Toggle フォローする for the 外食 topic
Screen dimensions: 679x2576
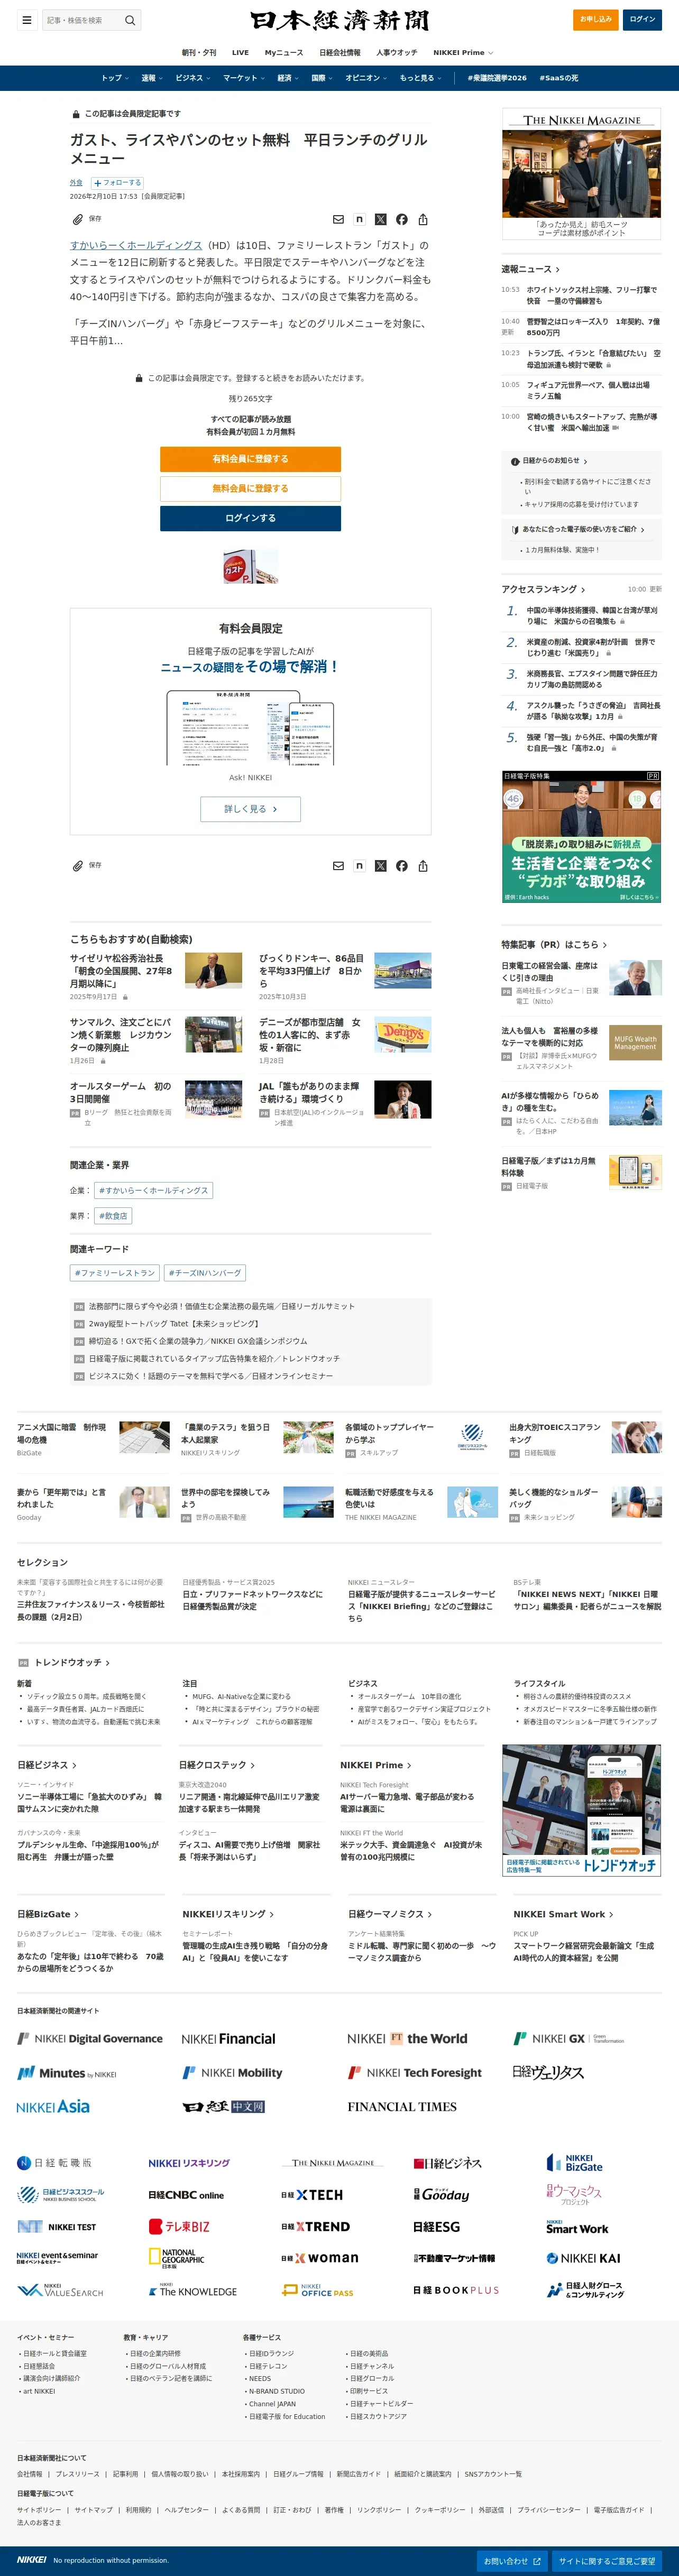point(117,183)
